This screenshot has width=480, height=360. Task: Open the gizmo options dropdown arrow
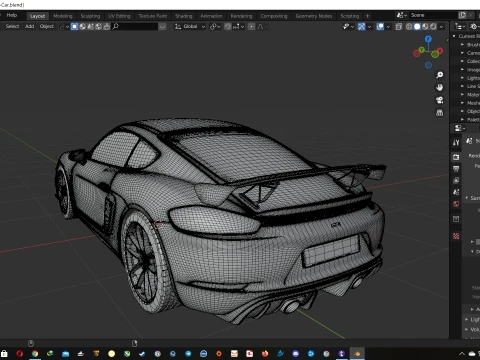[369, 26]
